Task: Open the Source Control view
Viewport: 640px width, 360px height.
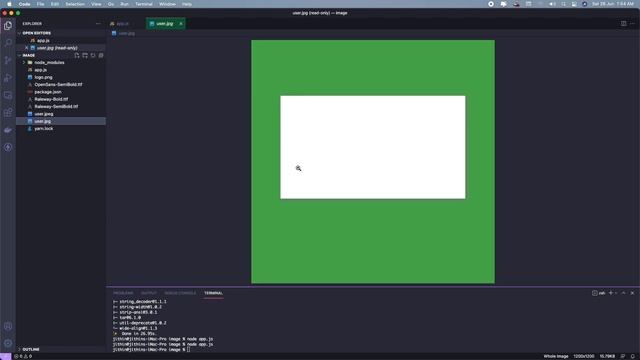Action: pos(8,60)
